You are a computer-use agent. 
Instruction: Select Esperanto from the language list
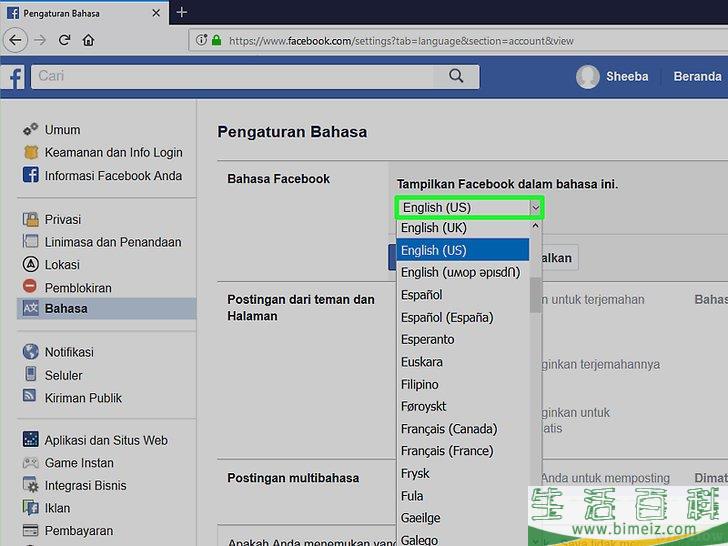coord(462,339)
